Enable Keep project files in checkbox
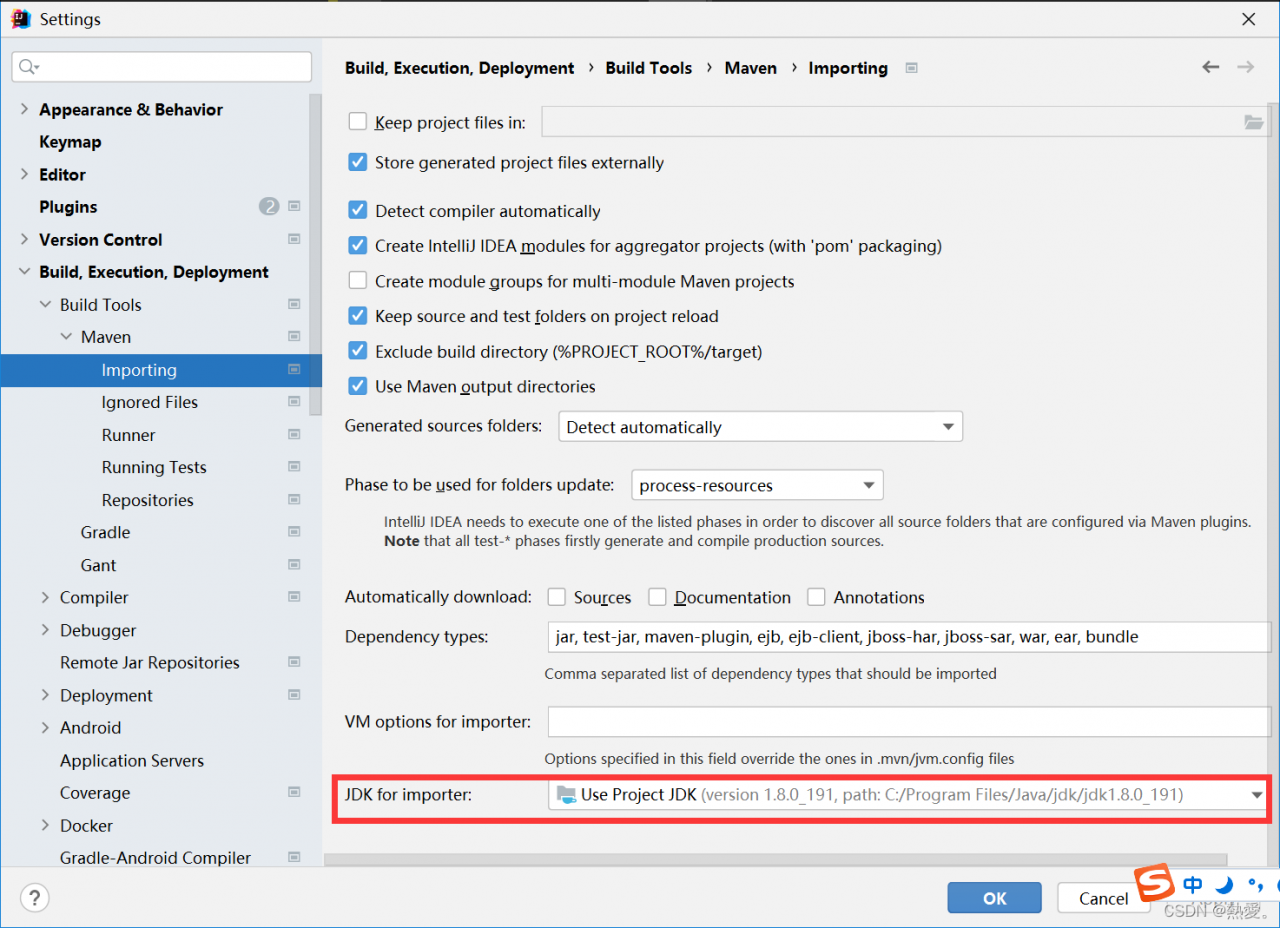This screenshot has height=928, width=1280. pos(357,122)
